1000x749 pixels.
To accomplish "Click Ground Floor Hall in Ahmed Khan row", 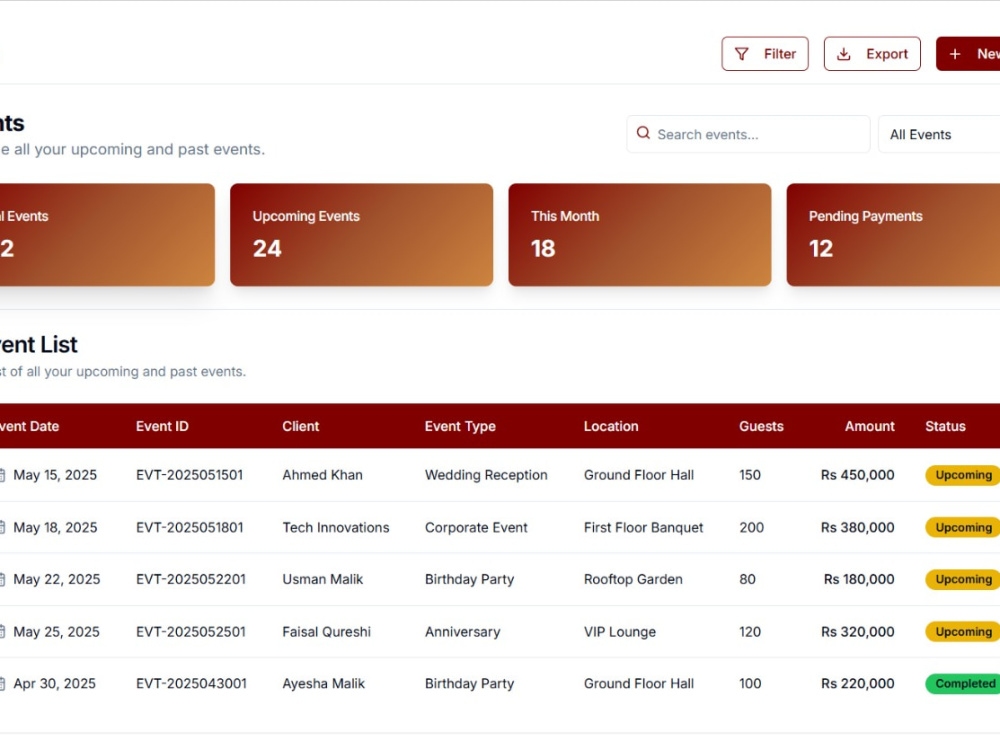I will pyautogui.click(x=638, y=475).
